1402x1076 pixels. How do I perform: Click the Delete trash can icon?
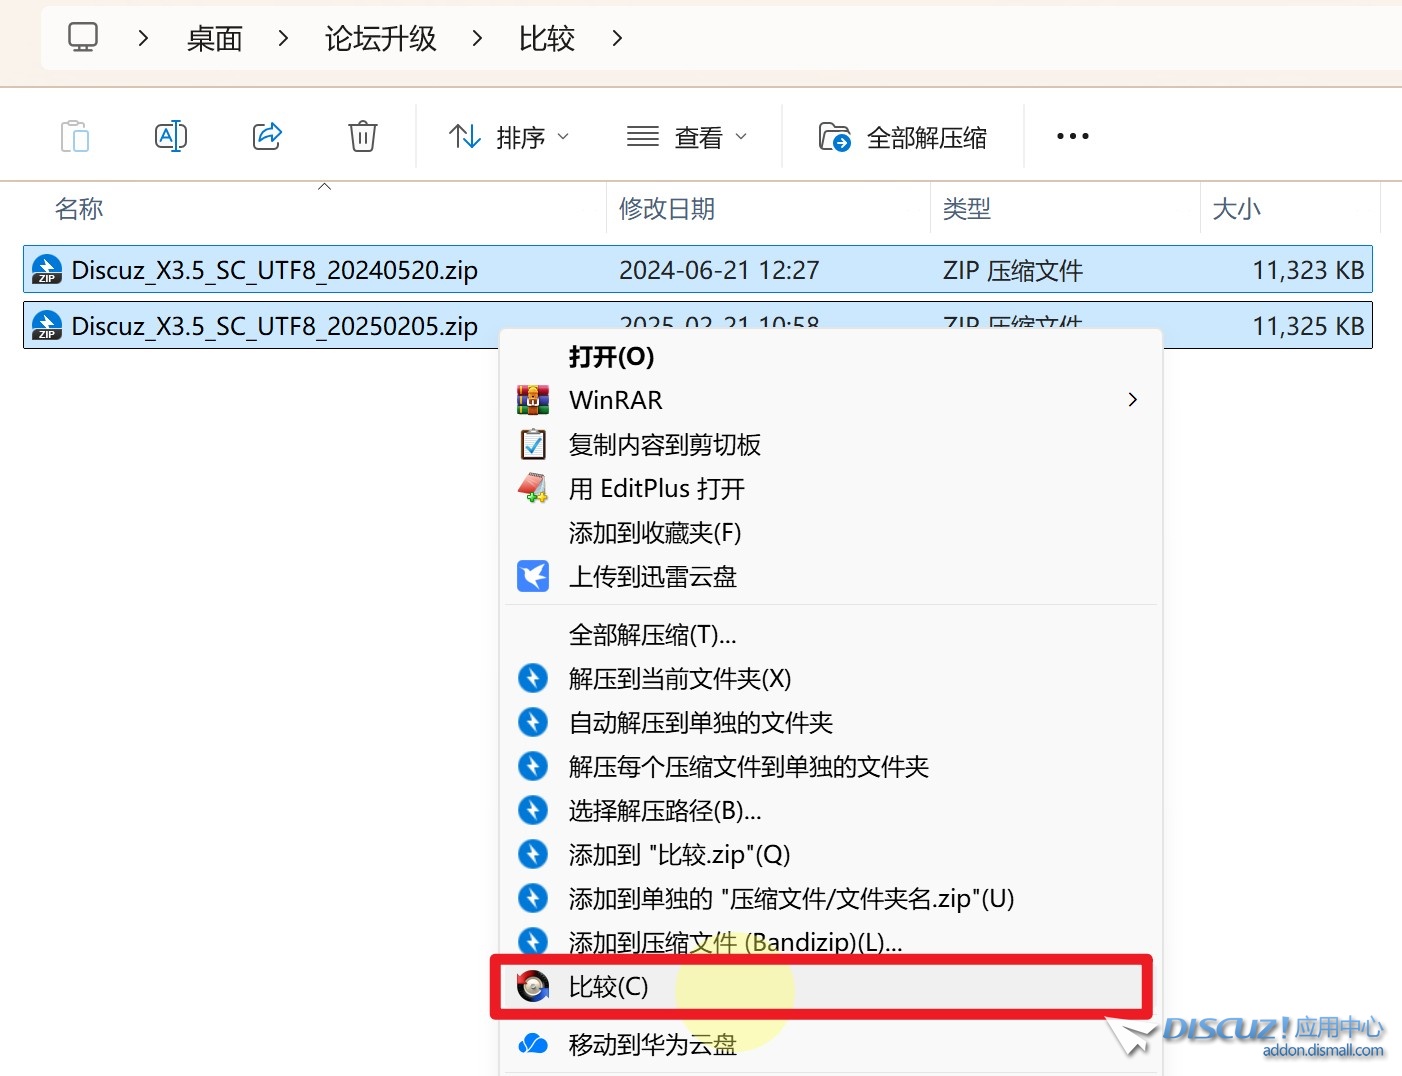pos(362,136)
